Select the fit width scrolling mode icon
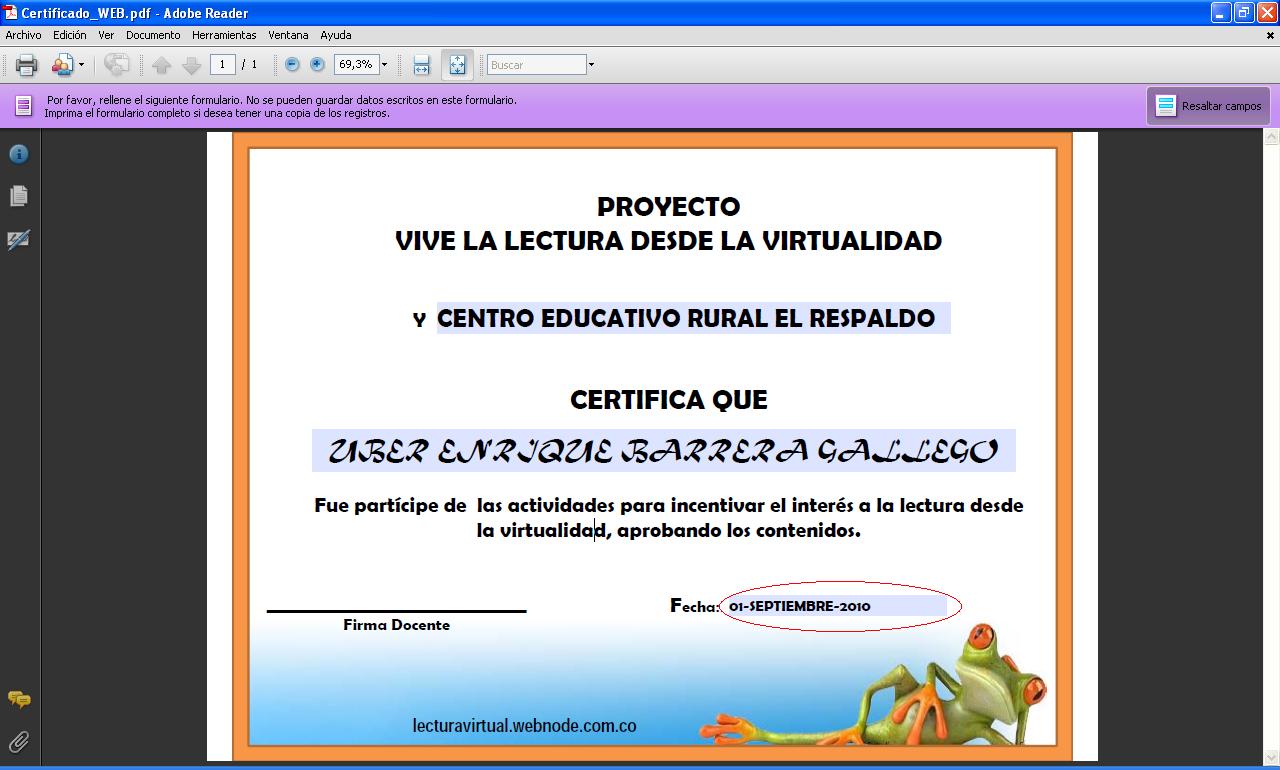The height and width of the screenshot is (770, 1280). click(421, 65)
